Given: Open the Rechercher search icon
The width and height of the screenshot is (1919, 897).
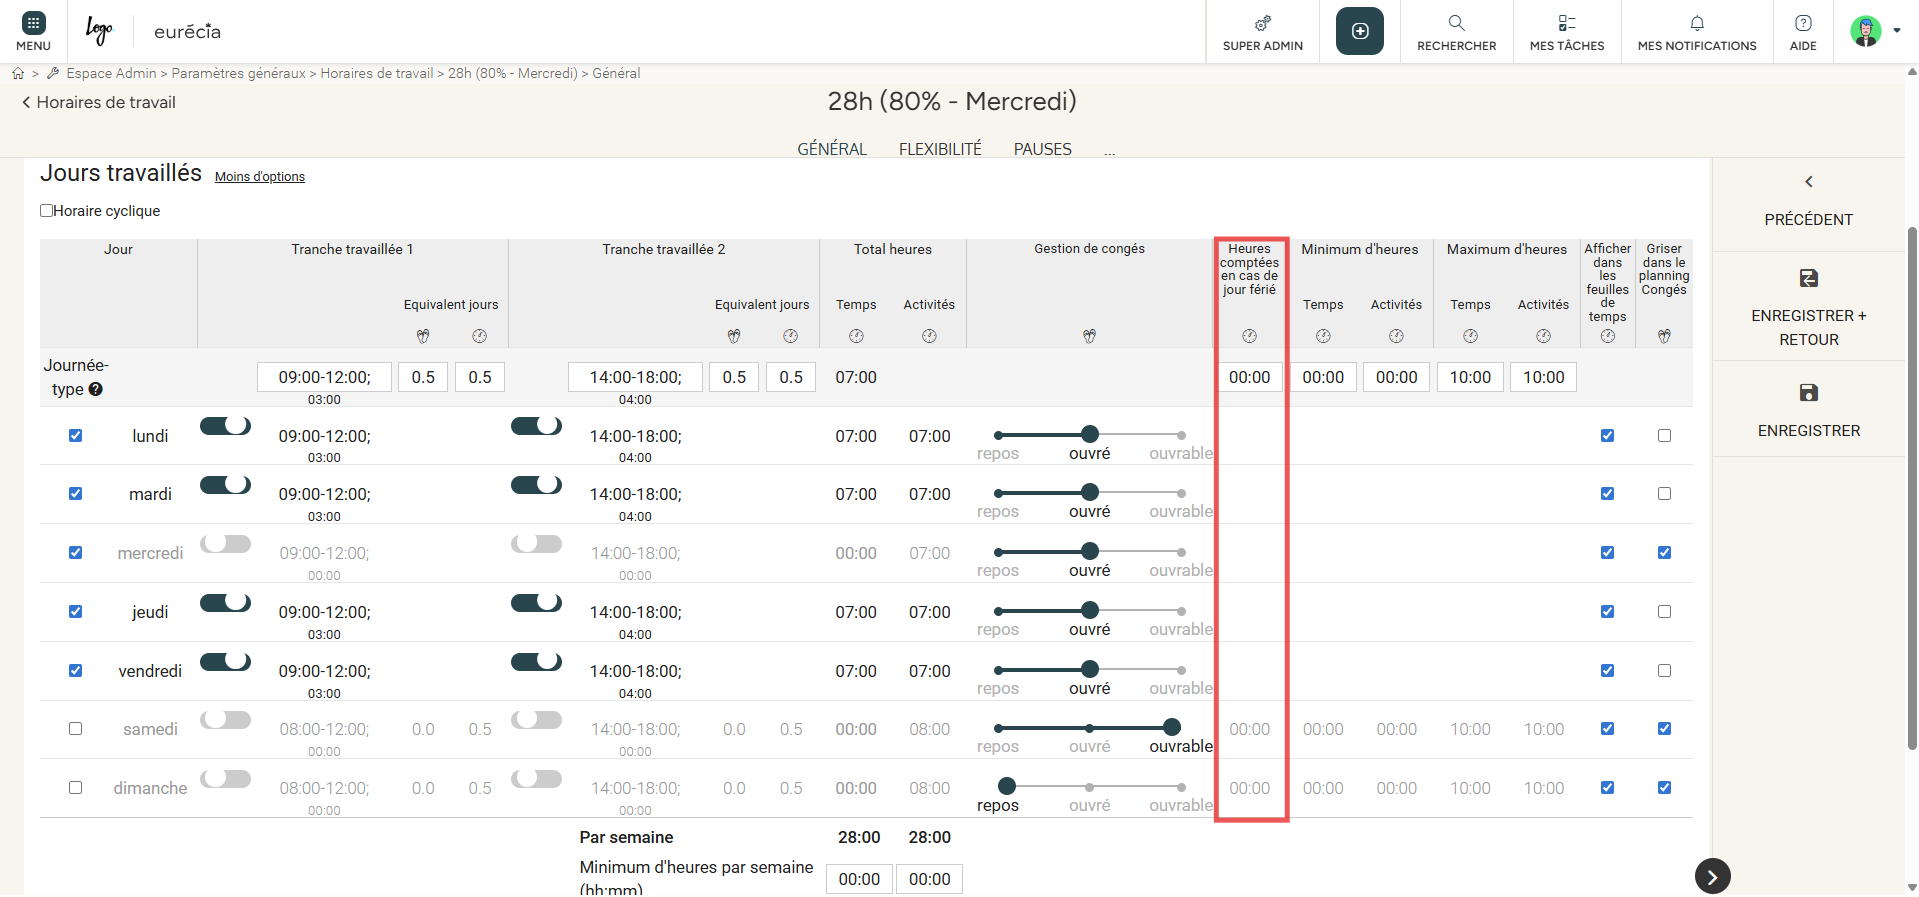Looking at the screenshot, I should pyautogui.click(x=1456, y=23).
